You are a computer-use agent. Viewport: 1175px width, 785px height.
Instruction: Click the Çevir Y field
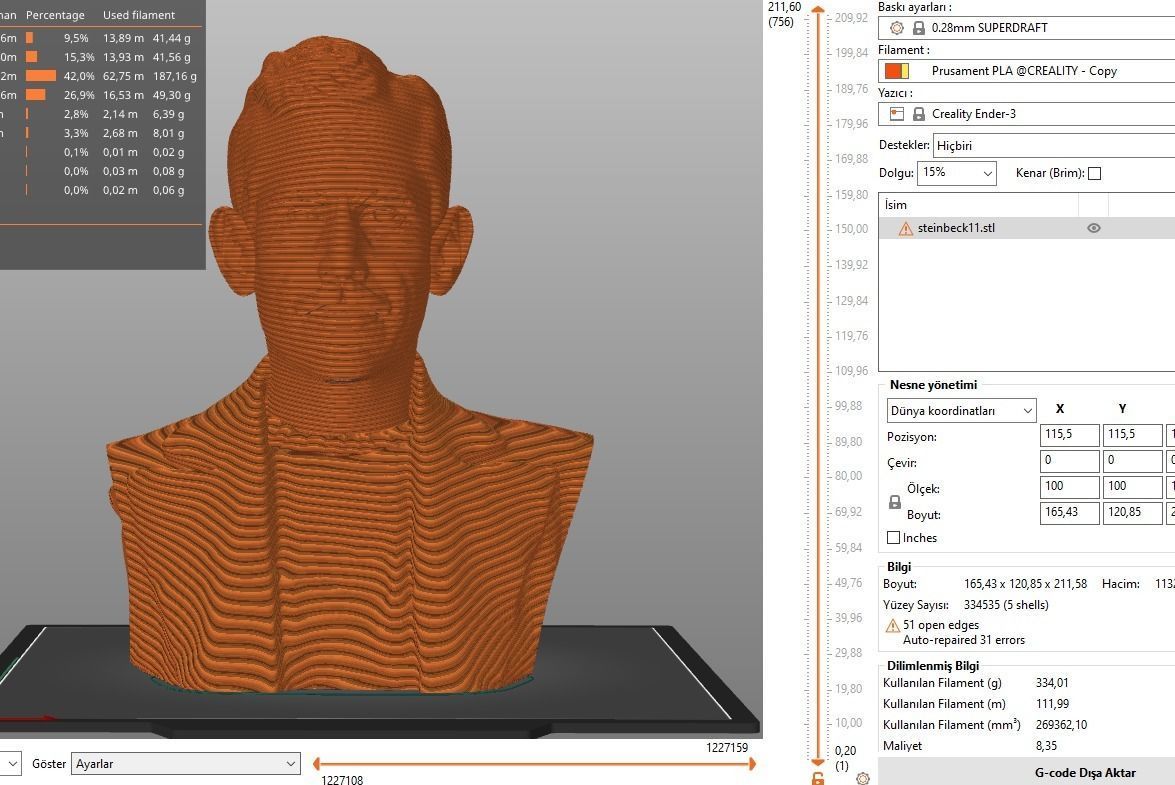point(1132,461)
